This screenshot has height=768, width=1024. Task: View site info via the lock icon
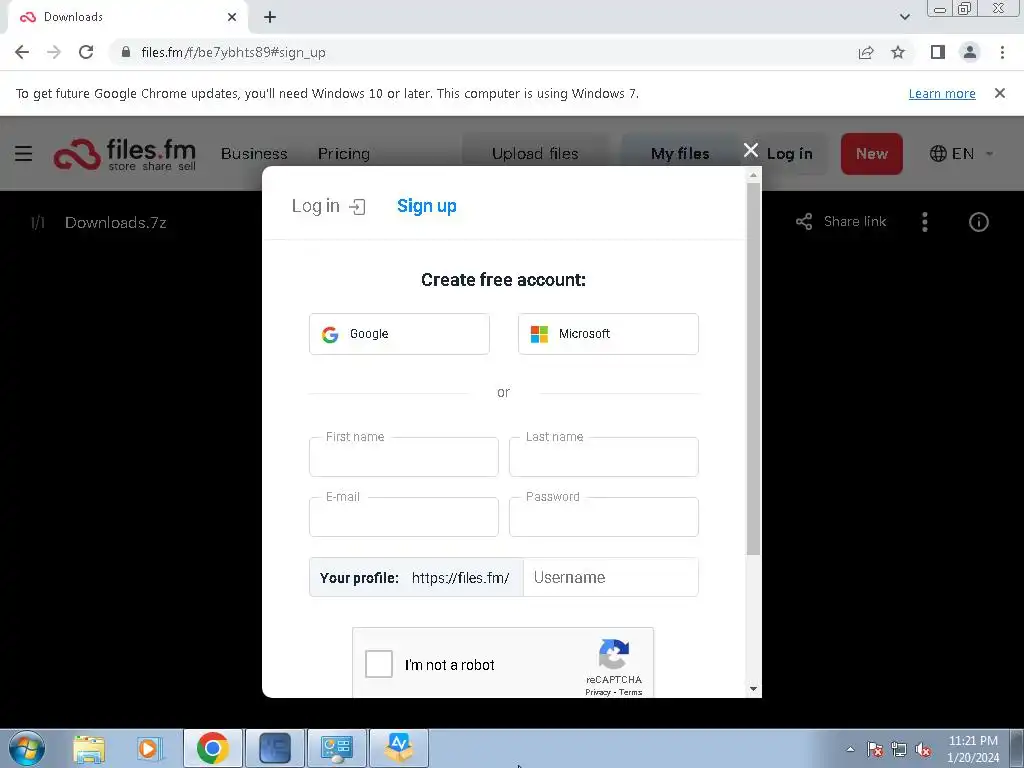126,52
